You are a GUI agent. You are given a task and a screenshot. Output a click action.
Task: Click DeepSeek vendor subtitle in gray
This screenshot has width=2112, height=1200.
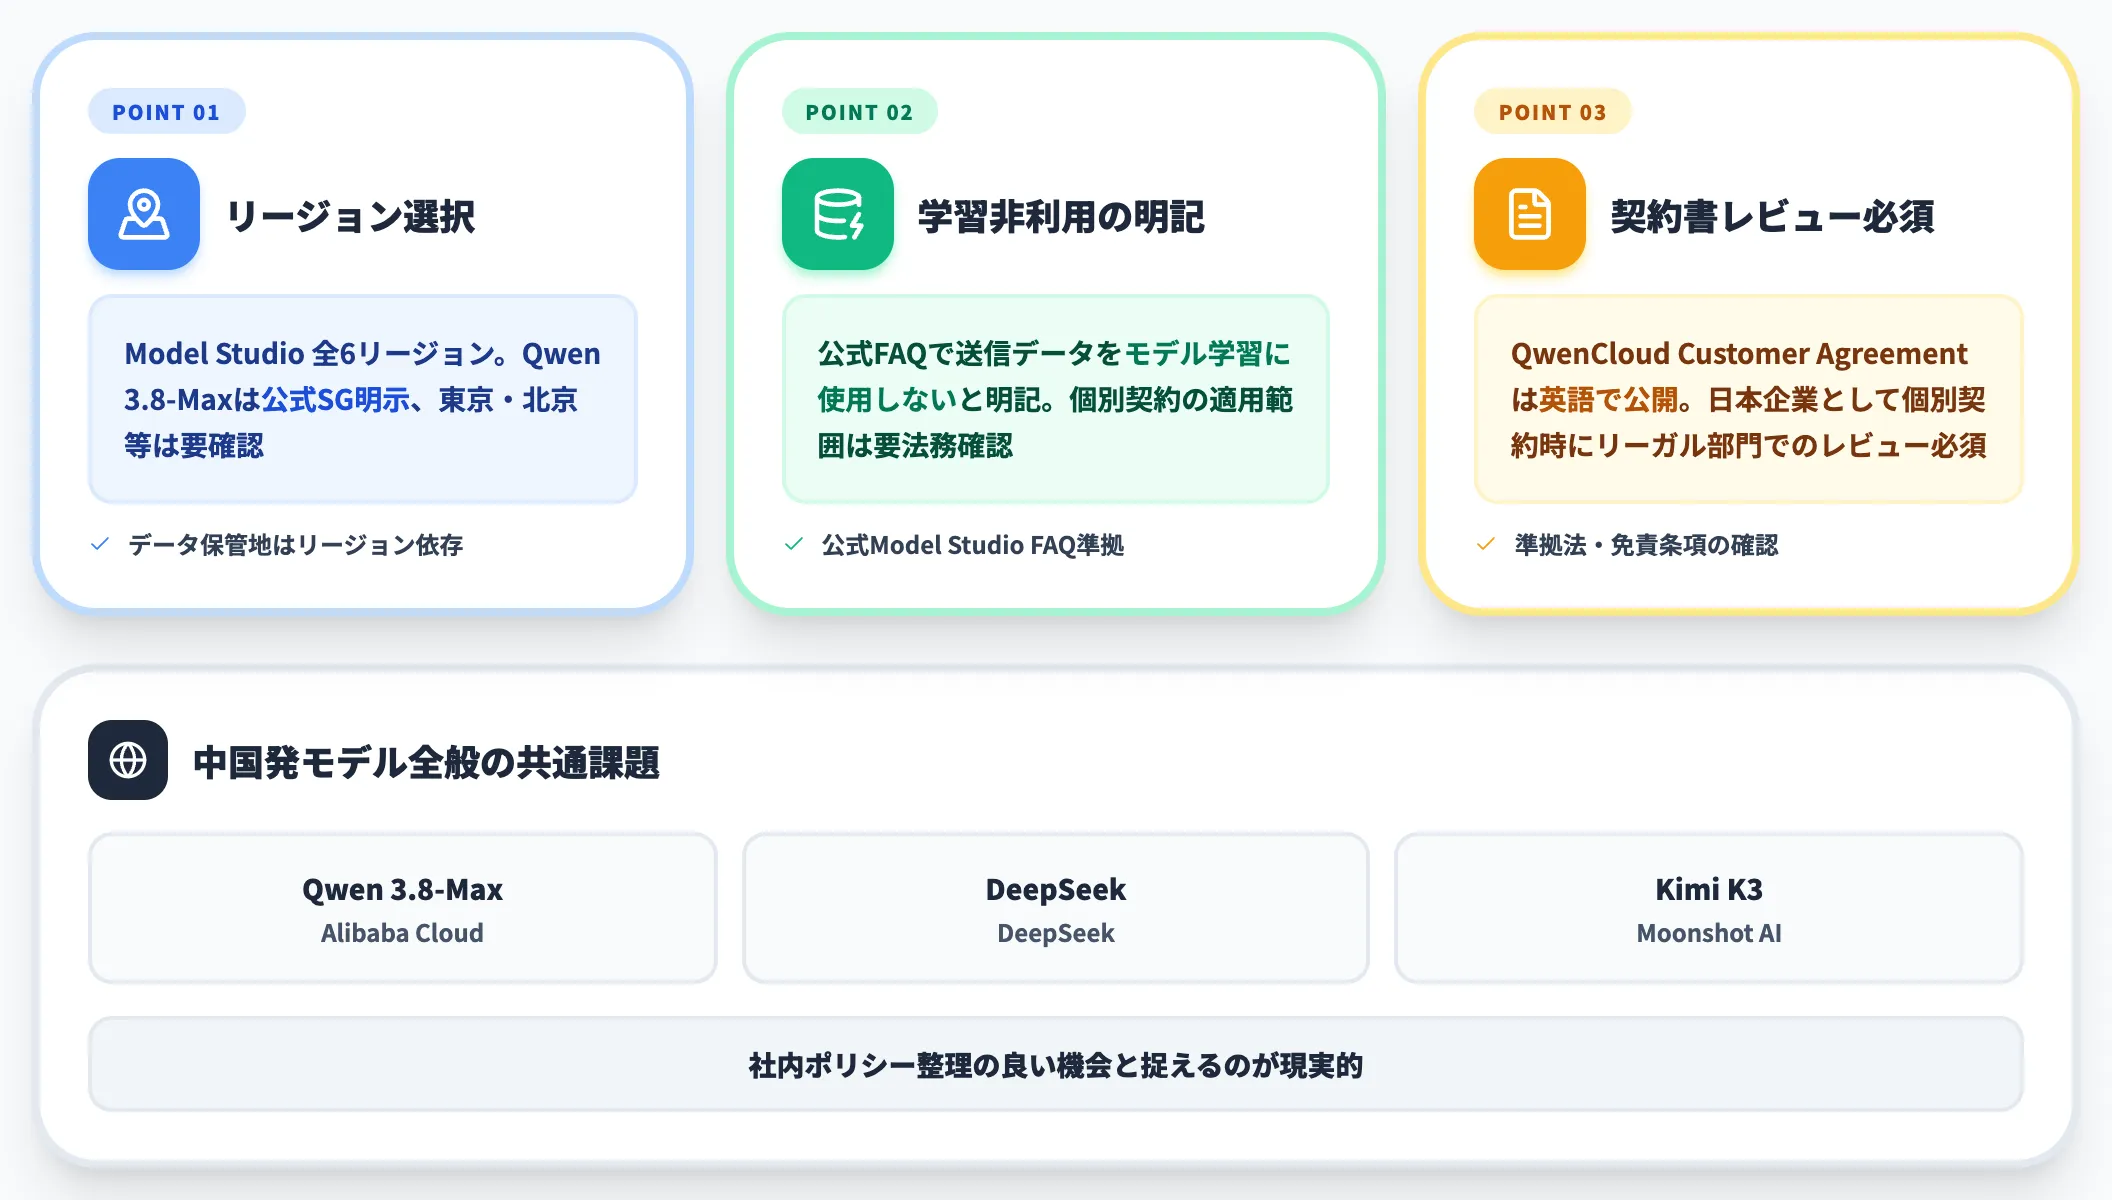1056,933
